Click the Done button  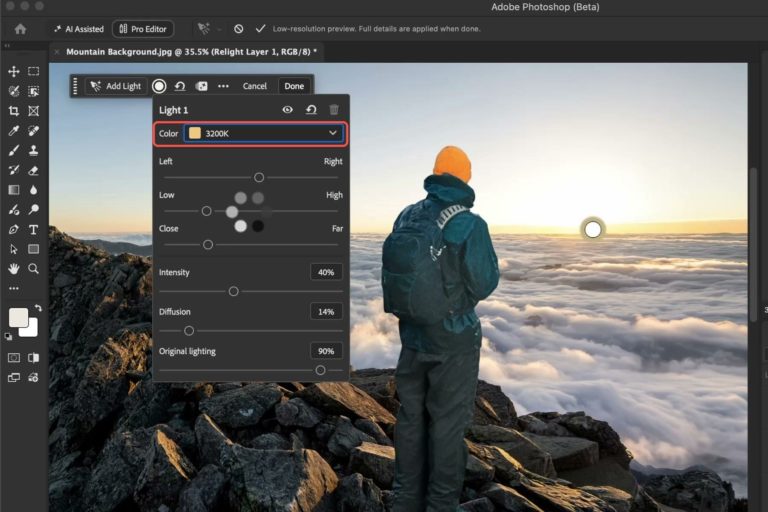(294, 86)
